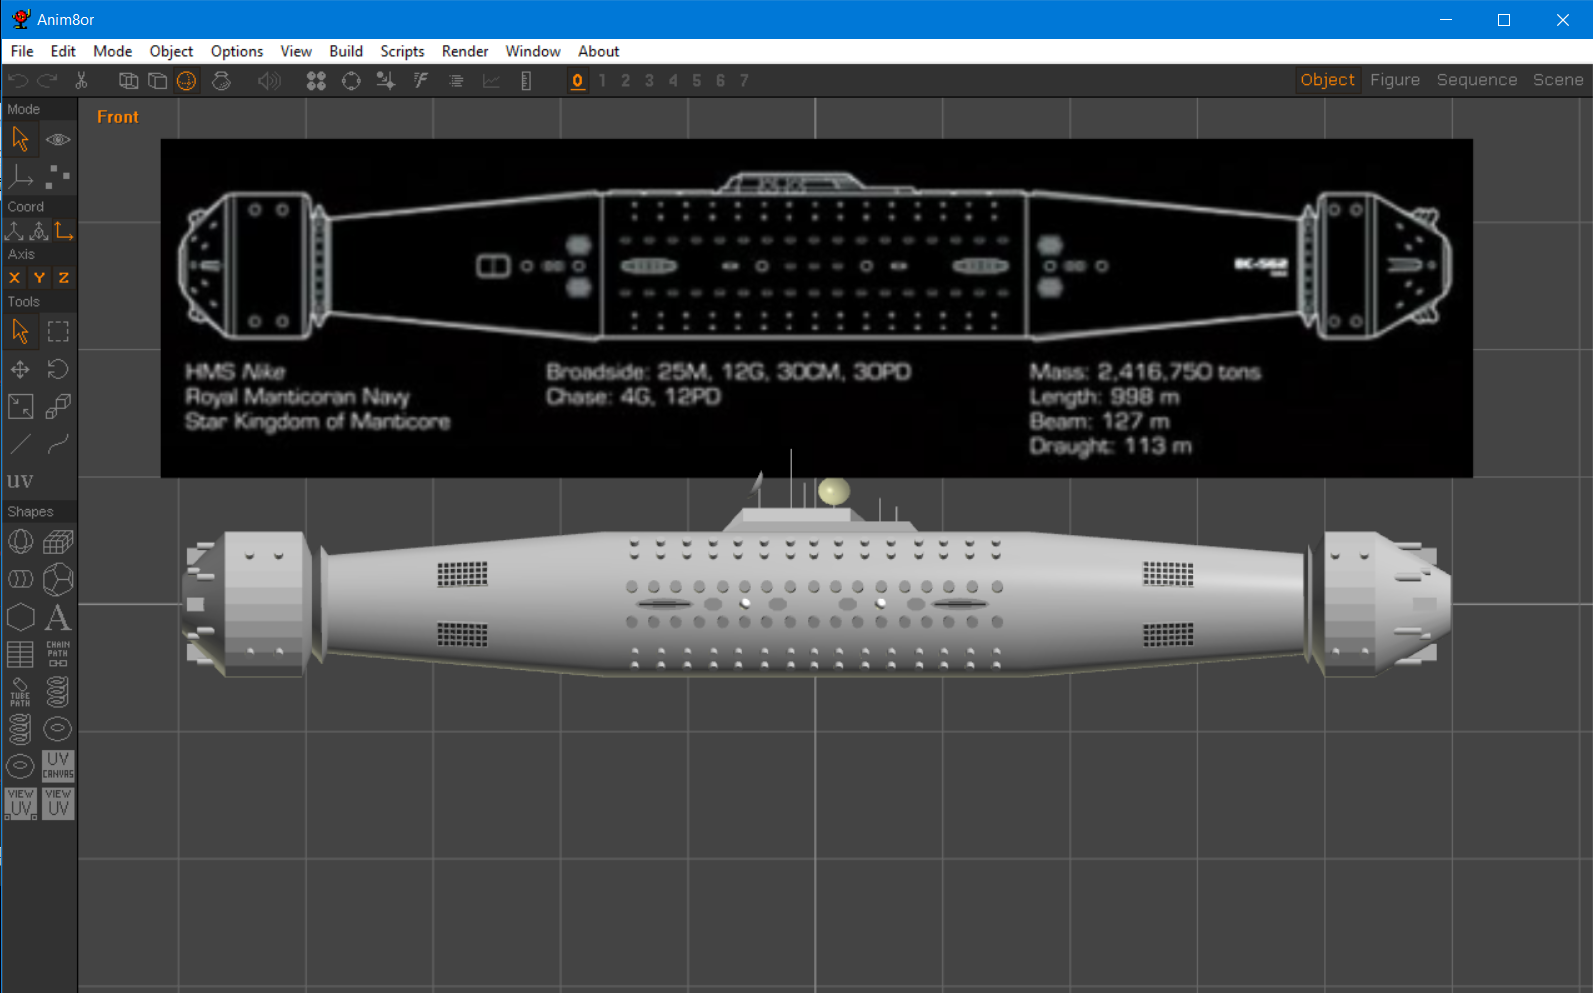Screen dimensions: 1593x993
Task: Select layer 5 in the toolbar
Action: (x=696, y=81)
